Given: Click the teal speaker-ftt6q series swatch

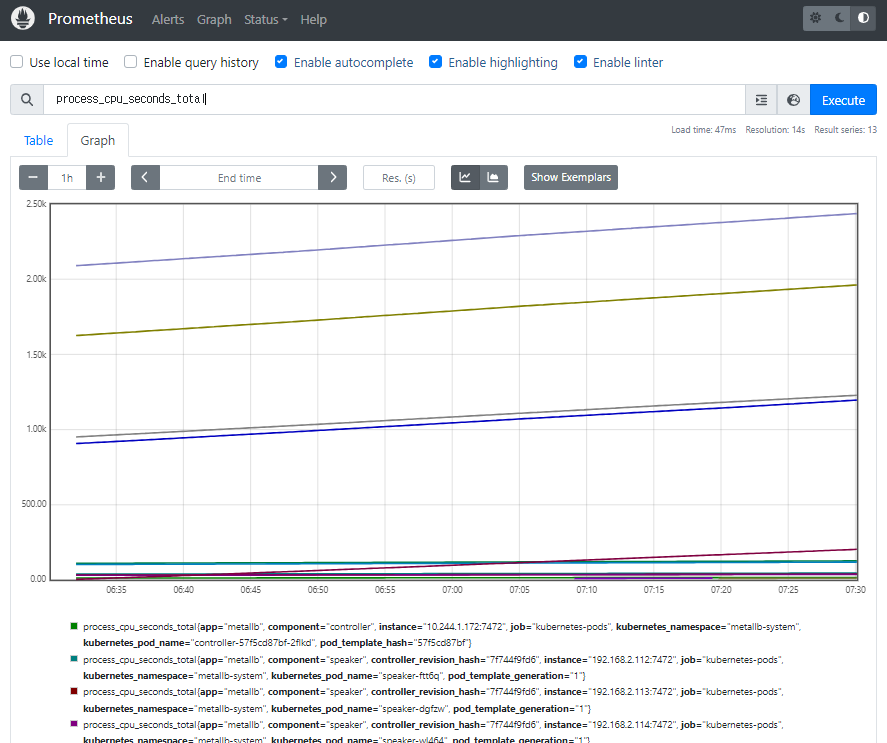Looking at the screenshot, I should click(74, 659).
